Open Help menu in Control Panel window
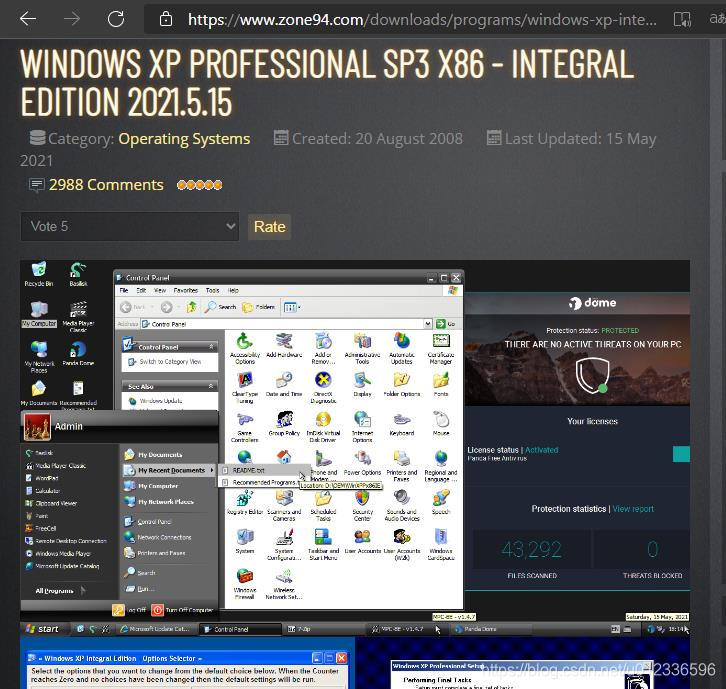 (233, 290)
